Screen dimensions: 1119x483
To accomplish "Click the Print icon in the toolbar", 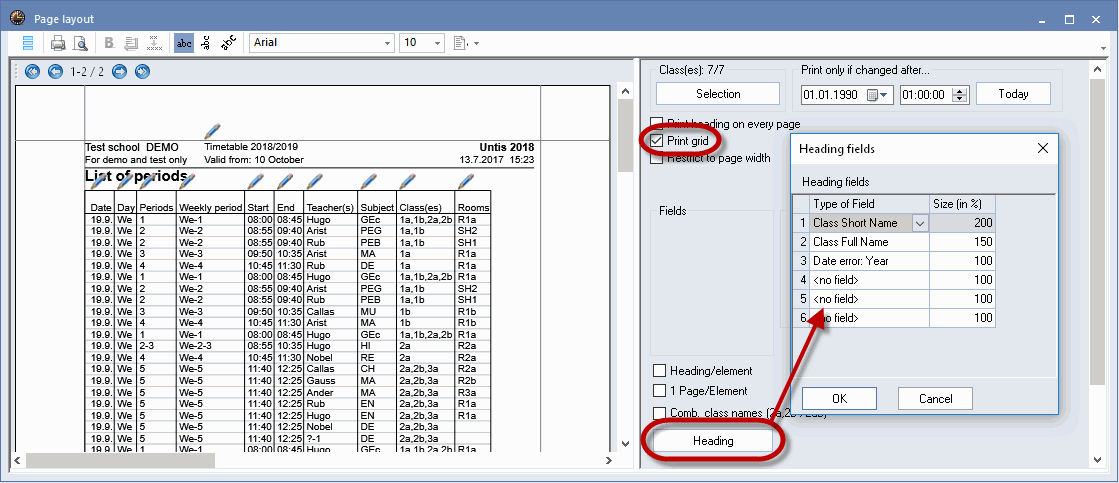I will click(x=58, y=43).
